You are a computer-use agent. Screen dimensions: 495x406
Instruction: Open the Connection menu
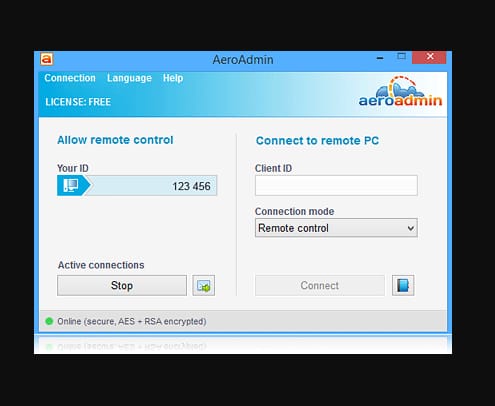point(70,78)
